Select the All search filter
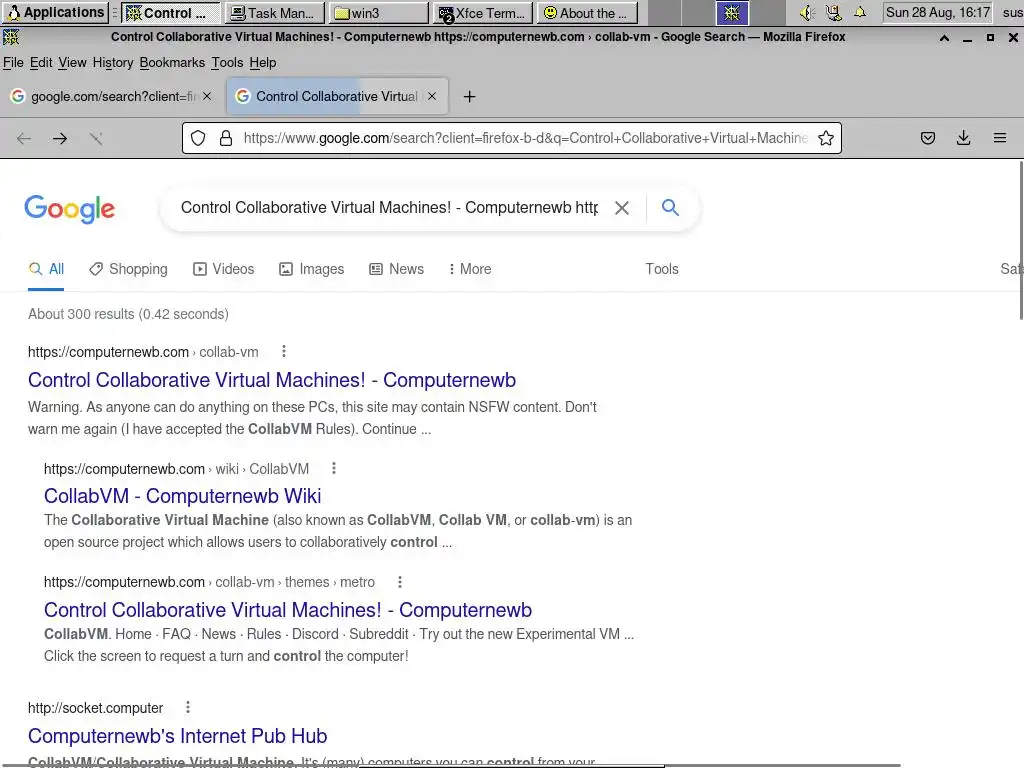The width and height of the screenshot is (1024, 768). coord(46,269)
